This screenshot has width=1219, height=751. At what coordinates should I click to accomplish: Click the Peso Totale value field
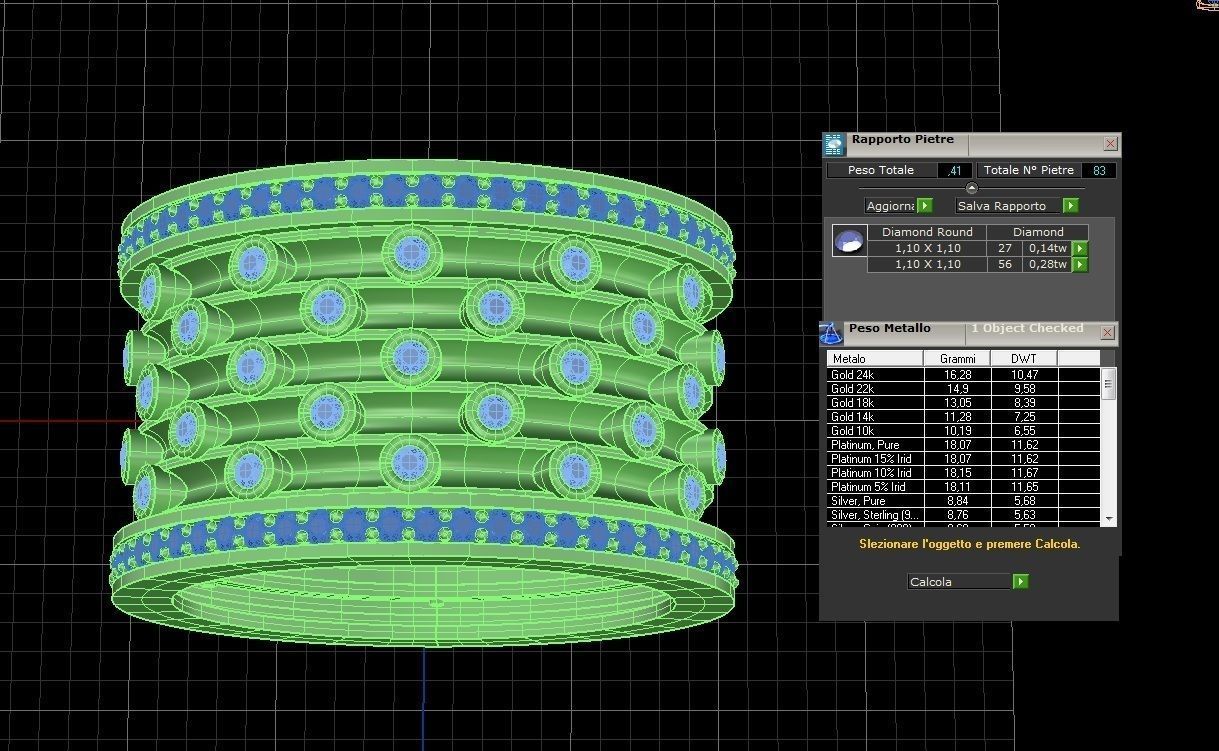click(953, 171)
